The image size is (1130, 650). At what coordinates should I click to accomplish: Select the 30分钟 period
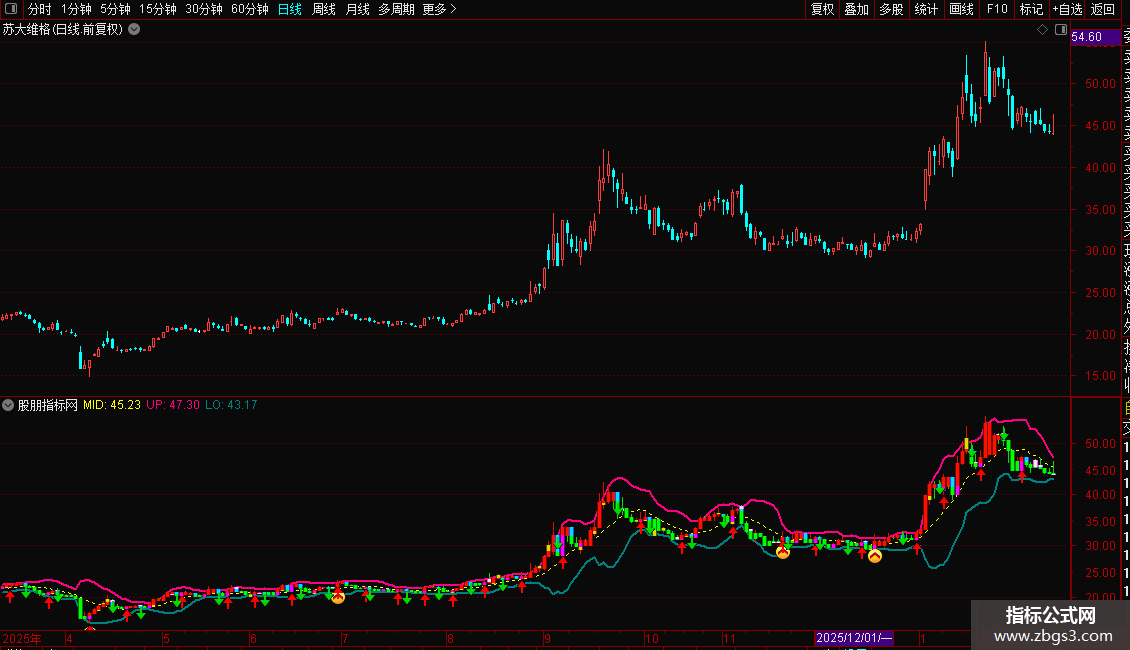[x=204, y=9]
